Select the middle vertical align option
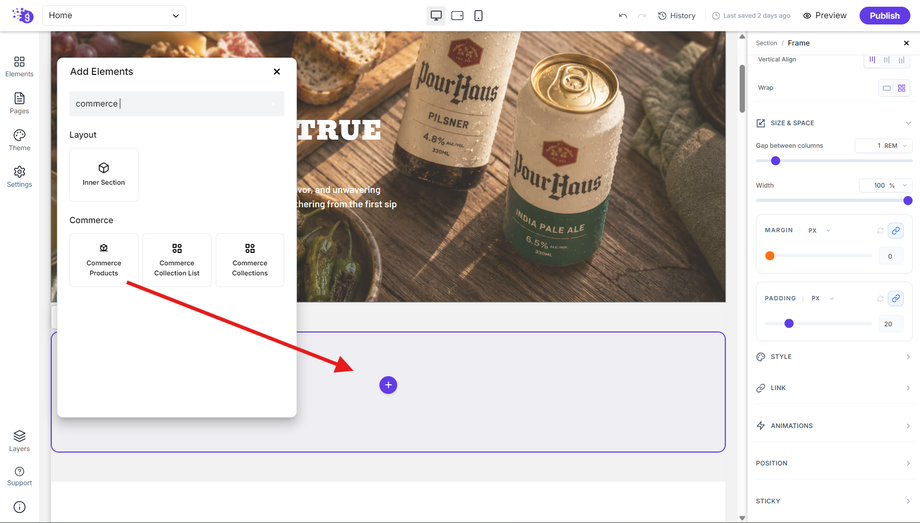Screen dimensions: 920x523 pos(887,59)
